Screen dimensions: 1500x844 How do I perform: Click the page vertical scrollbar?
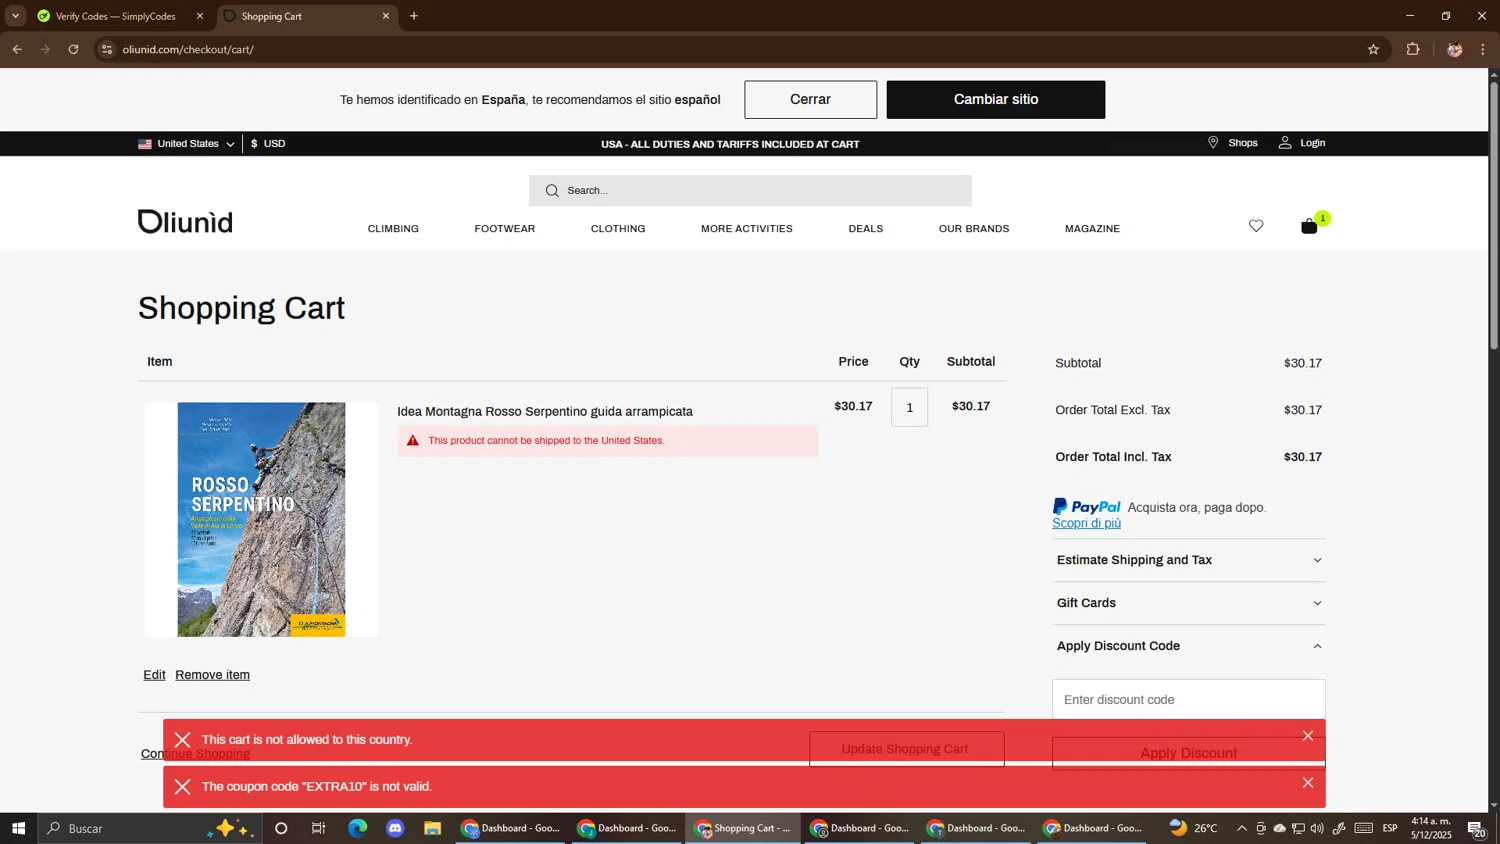[1494, 215]
